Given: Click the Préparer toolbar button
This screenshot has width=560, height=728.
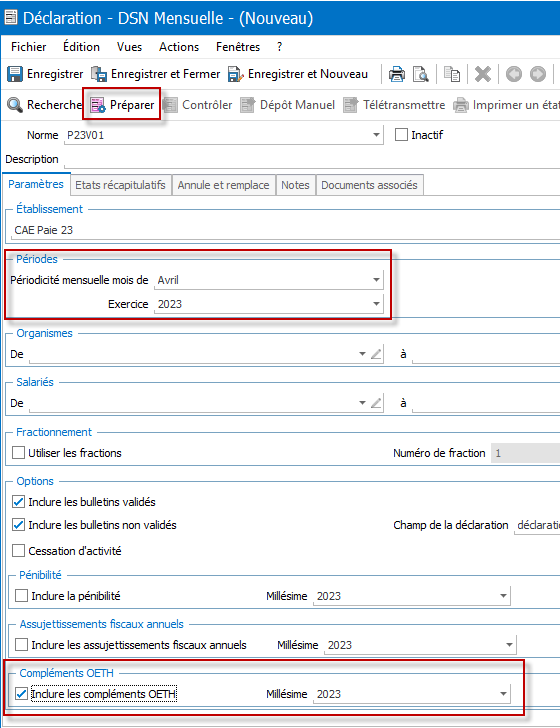Looking at the screenshot, I should 122,105.
